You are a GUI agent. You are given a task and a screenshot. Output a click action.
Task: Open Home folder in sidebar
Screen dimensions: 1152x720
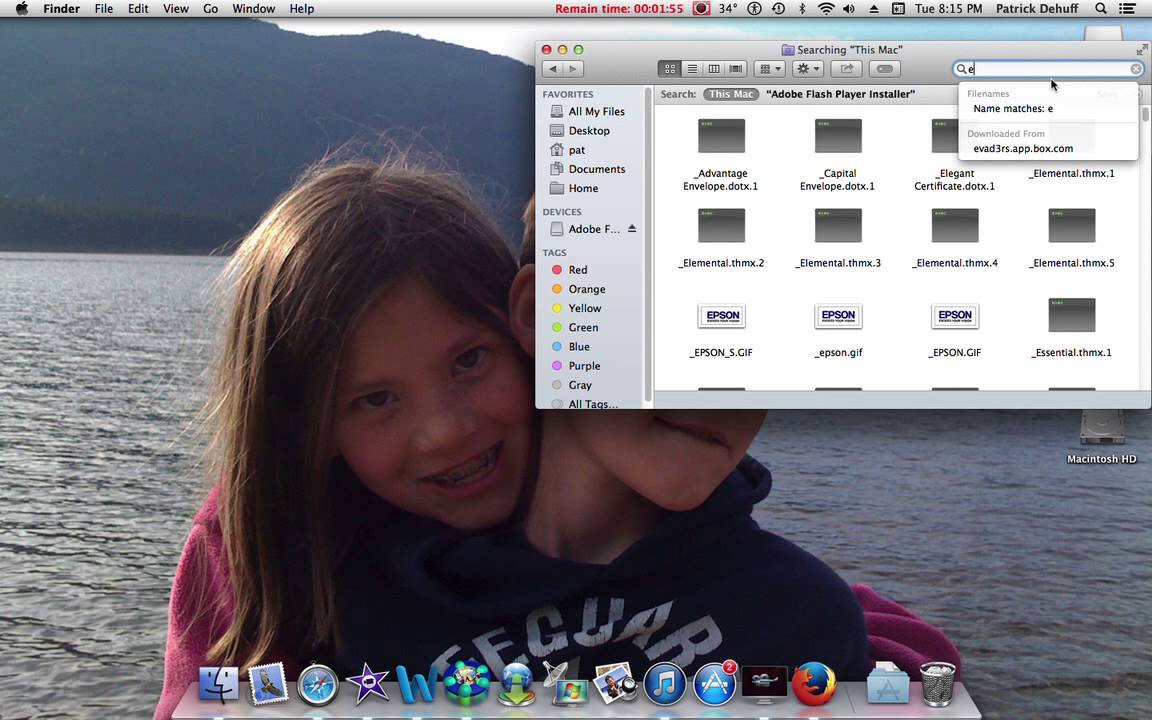click(583, 188)
